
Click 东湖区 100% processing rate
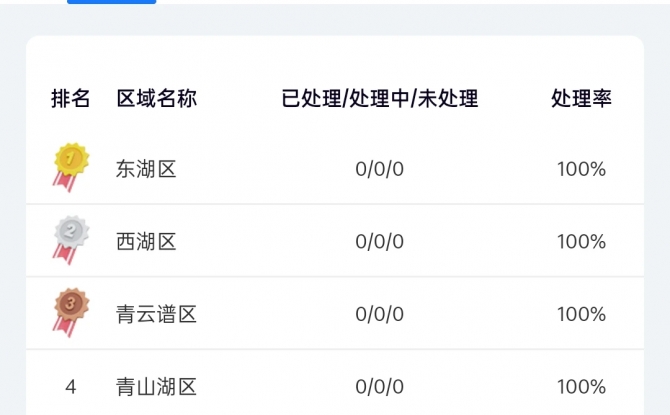click(x=582, y=169)
